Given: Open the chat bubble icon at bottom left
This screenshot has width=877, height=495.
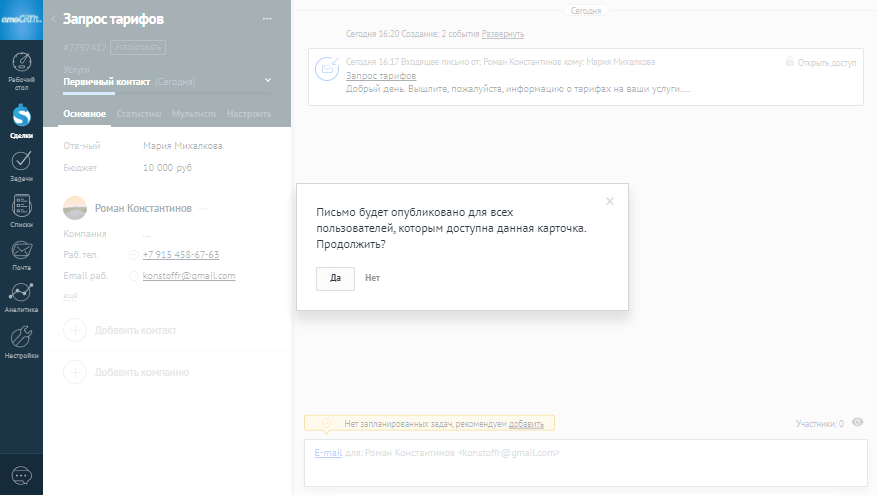Looking at the screenshot, I should pyautogui.click(x=21, y=475).
